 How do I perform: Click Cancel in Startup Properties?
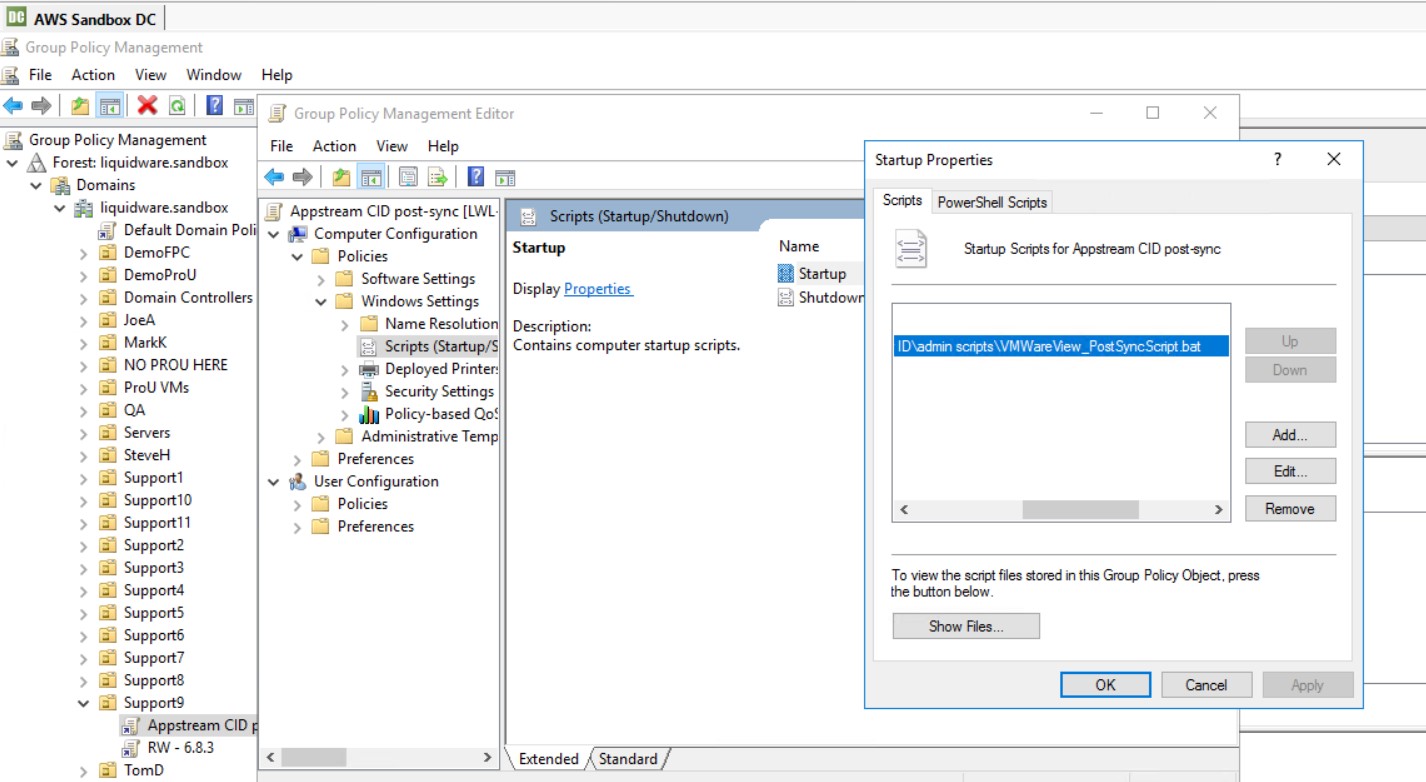[x=1206, y=685]
